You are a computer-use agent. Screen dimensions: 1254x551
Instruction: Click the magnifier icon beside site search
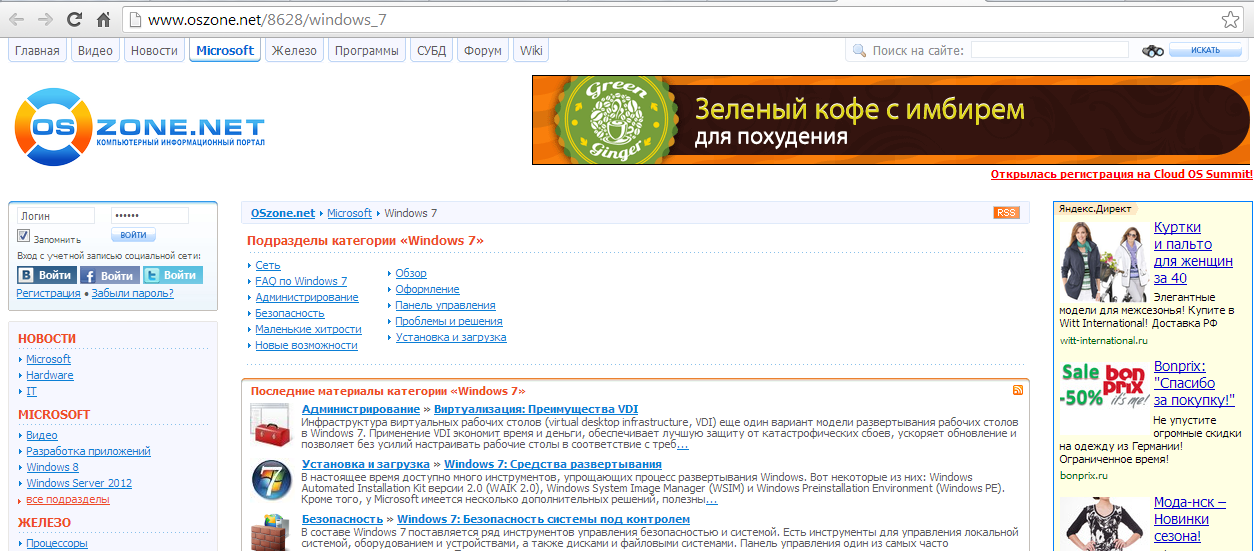(x=858, y=51)
